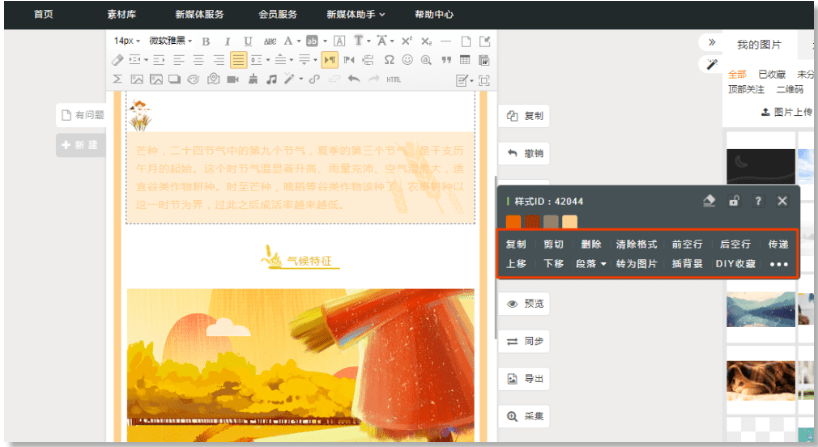Apply strikethrough (ABC) formatting
Image resolution: width=818 pixels, height=447 pixels.
pyautogui.click(x=270, y=42)
